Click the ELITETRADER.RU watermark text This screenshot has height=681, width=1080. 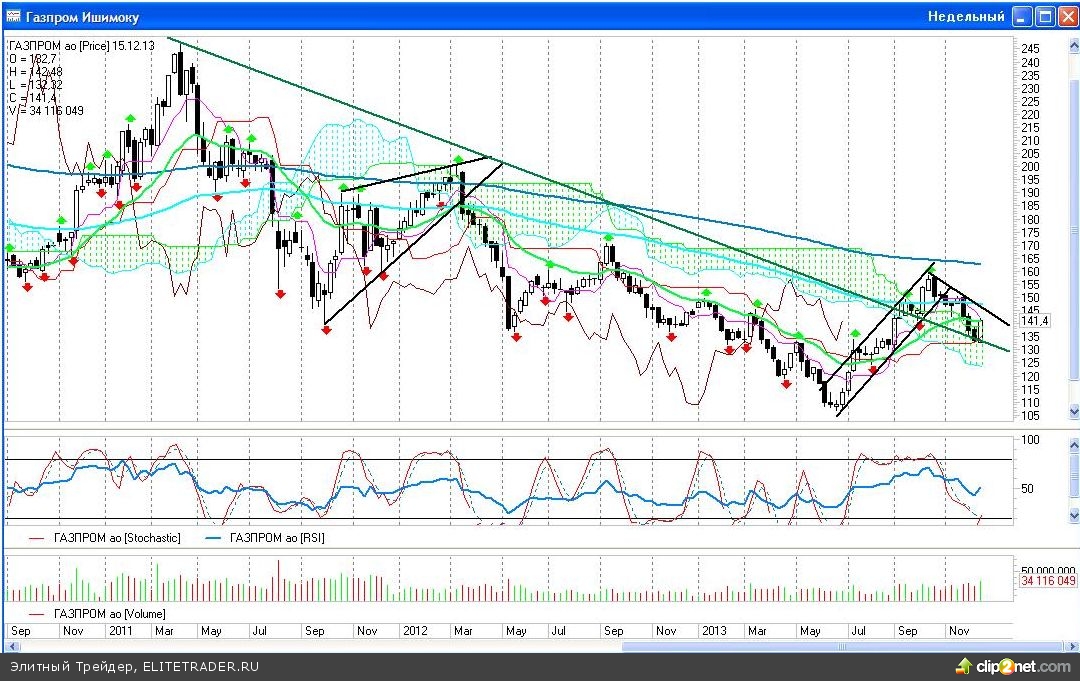(200, 667)
